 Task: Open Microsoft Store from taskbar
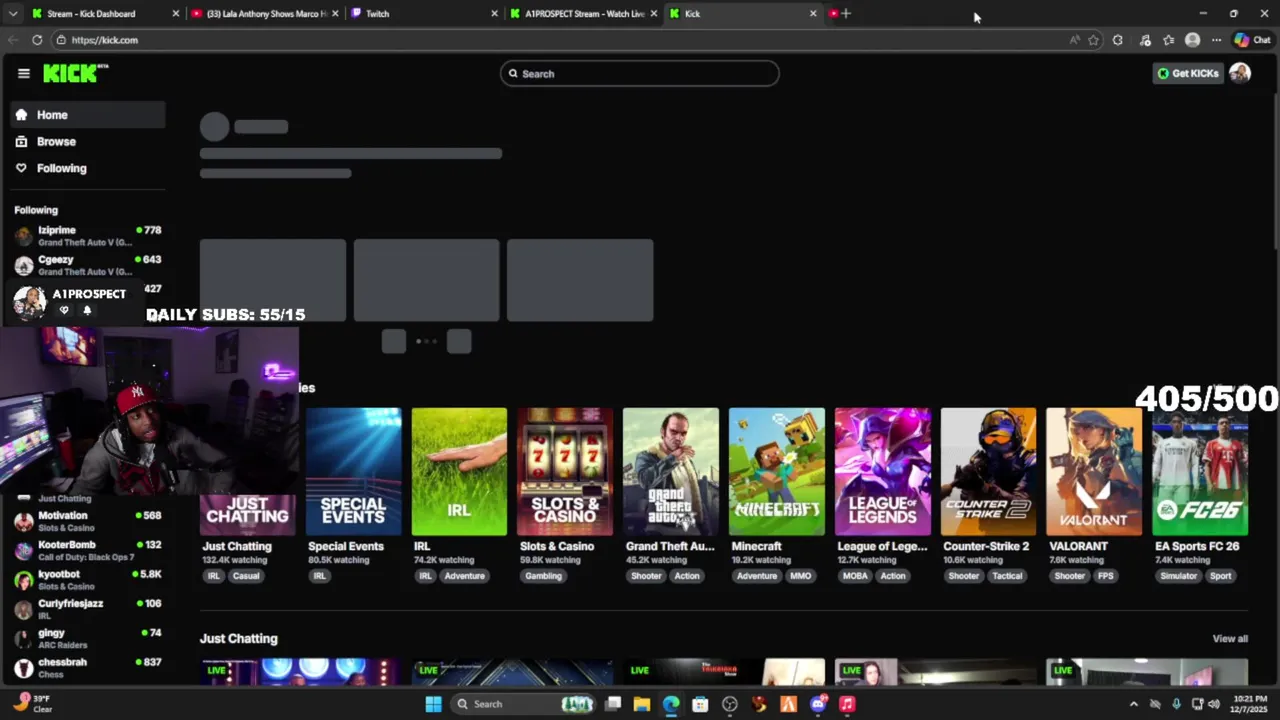tap(700, 704)
